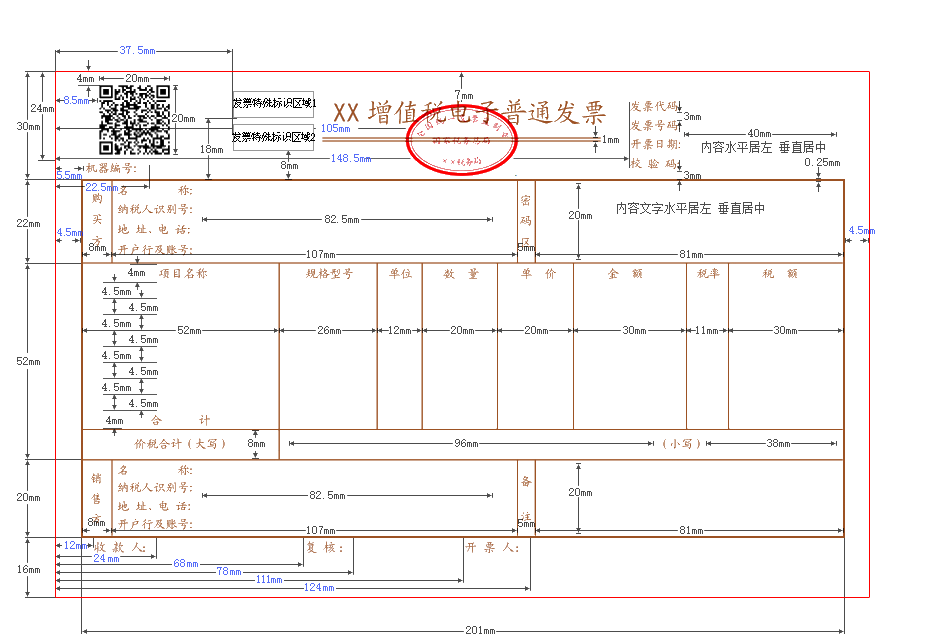Click the 价税合计(大写) label
The image size is (926, 638).
point(180,444)
